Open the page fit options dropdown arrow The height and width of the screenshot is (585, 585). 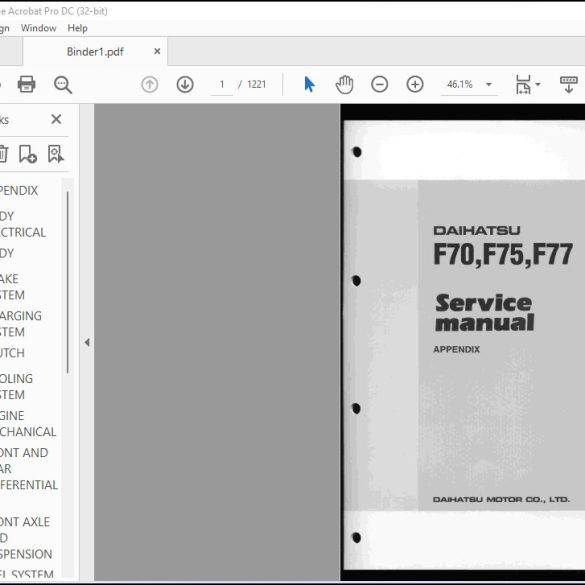pyautogui.click(x=538, y=84)
